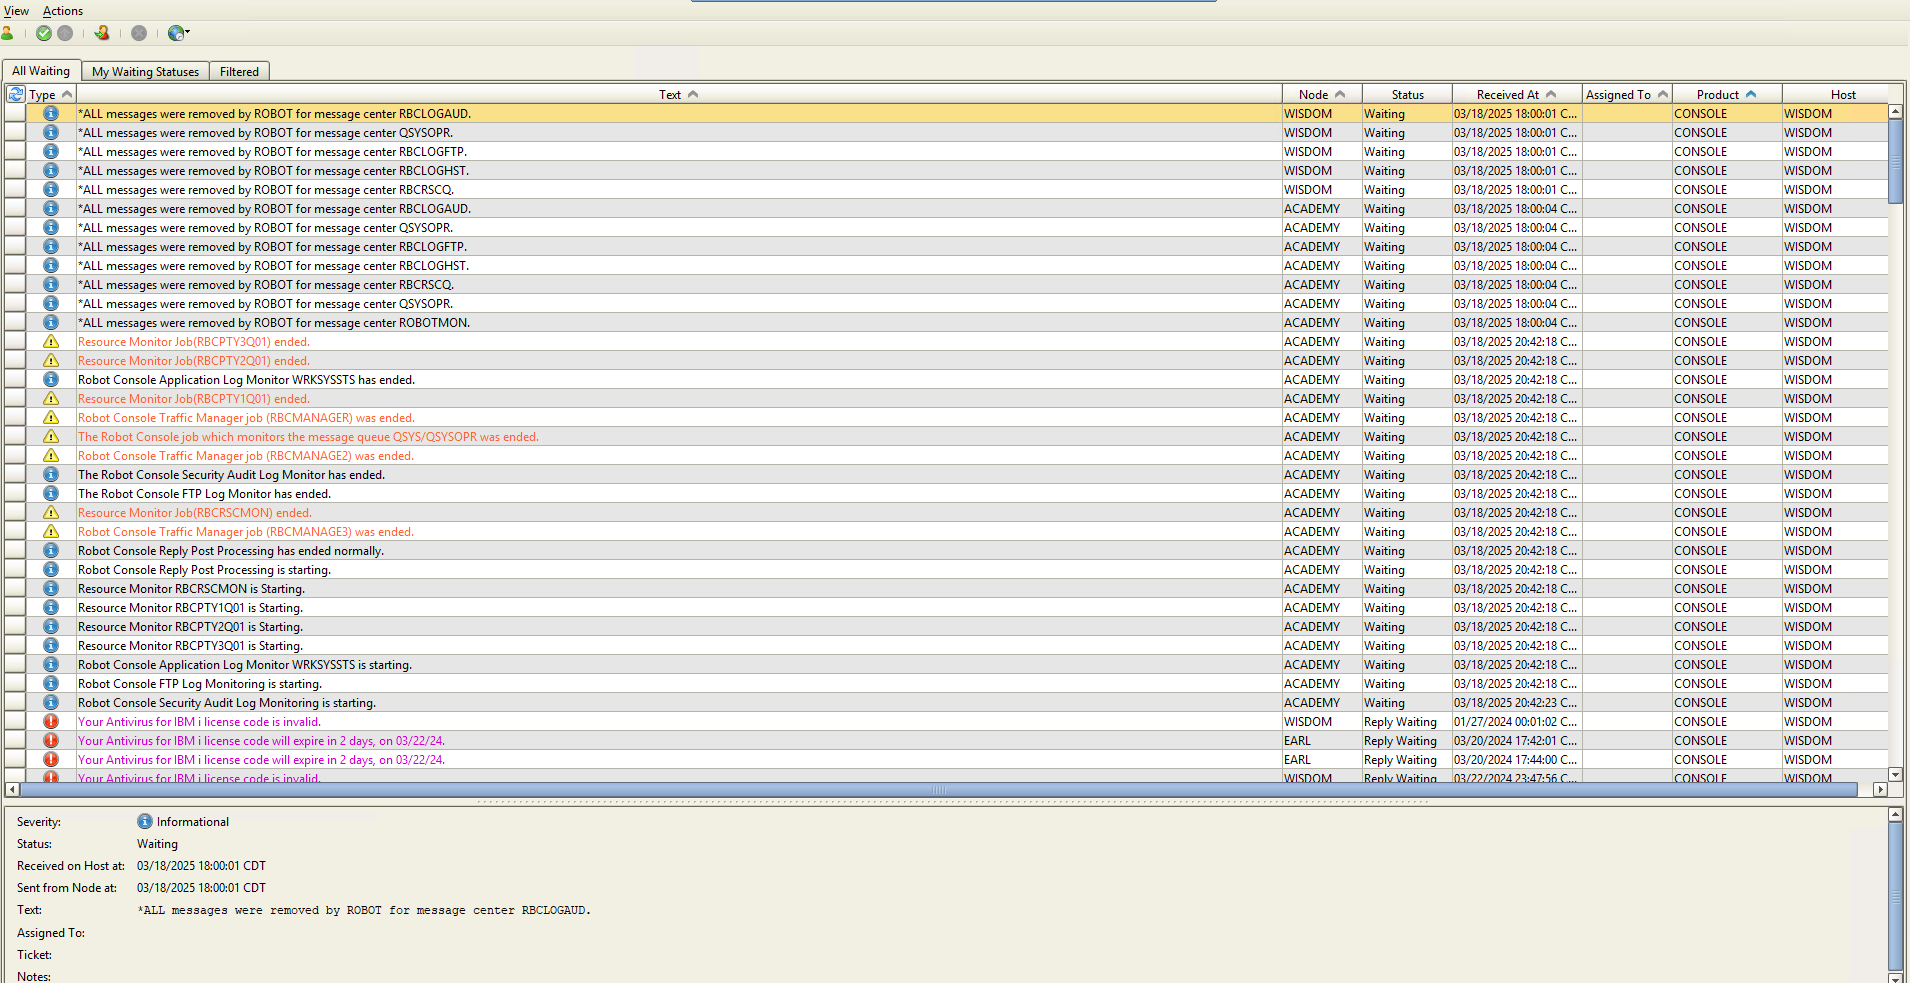The image size is (1910, 983).
Task: Click the green checkmark toolbar icon
Action: [x=44, y=33]
